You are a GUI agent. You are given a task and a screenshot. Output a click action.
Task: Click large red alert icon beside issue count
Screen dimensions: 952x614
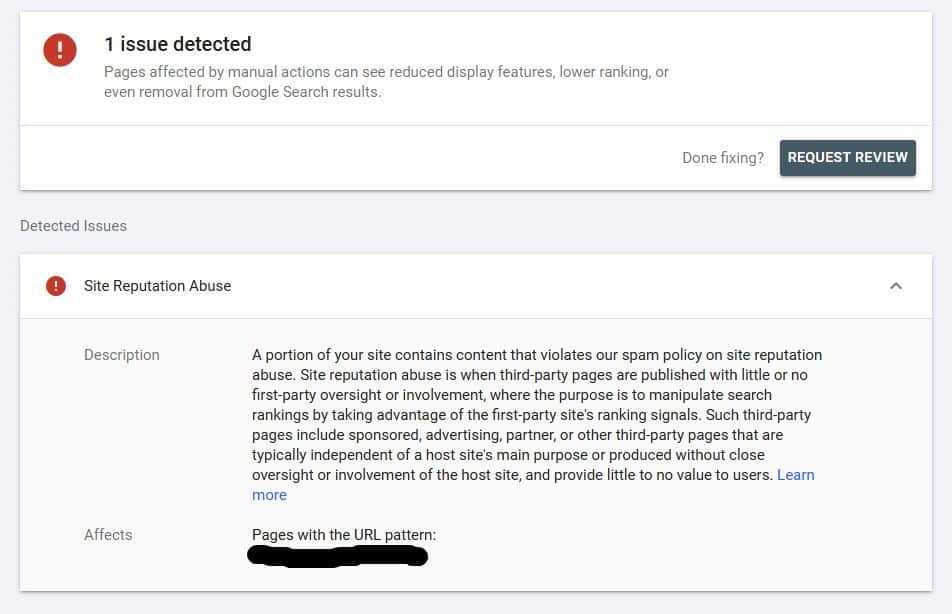point(60,50)
